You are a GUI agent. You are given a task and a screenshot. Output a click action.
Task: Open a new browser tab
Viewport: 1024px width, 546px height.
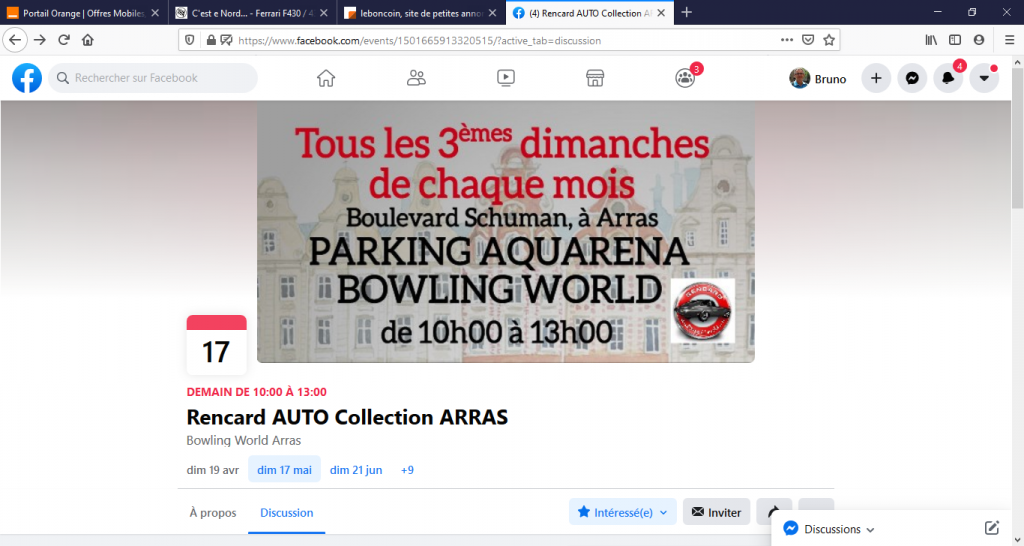686,12
